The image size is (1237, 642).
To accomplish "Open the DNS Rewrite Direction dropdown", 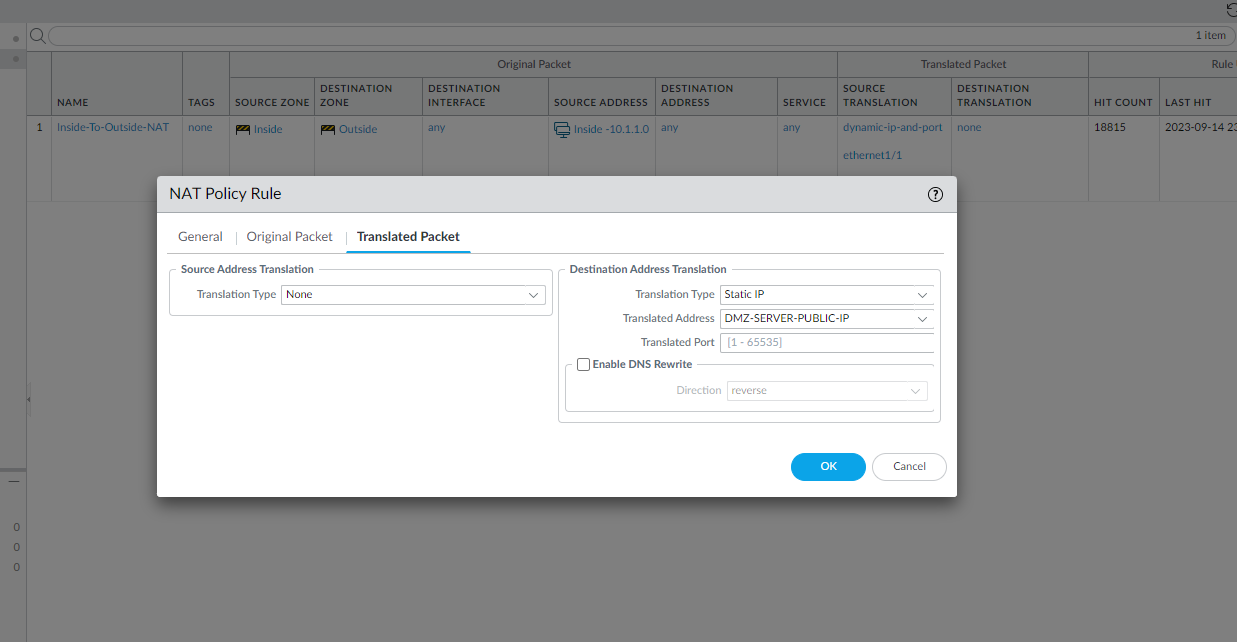I will tap(827, 390).
